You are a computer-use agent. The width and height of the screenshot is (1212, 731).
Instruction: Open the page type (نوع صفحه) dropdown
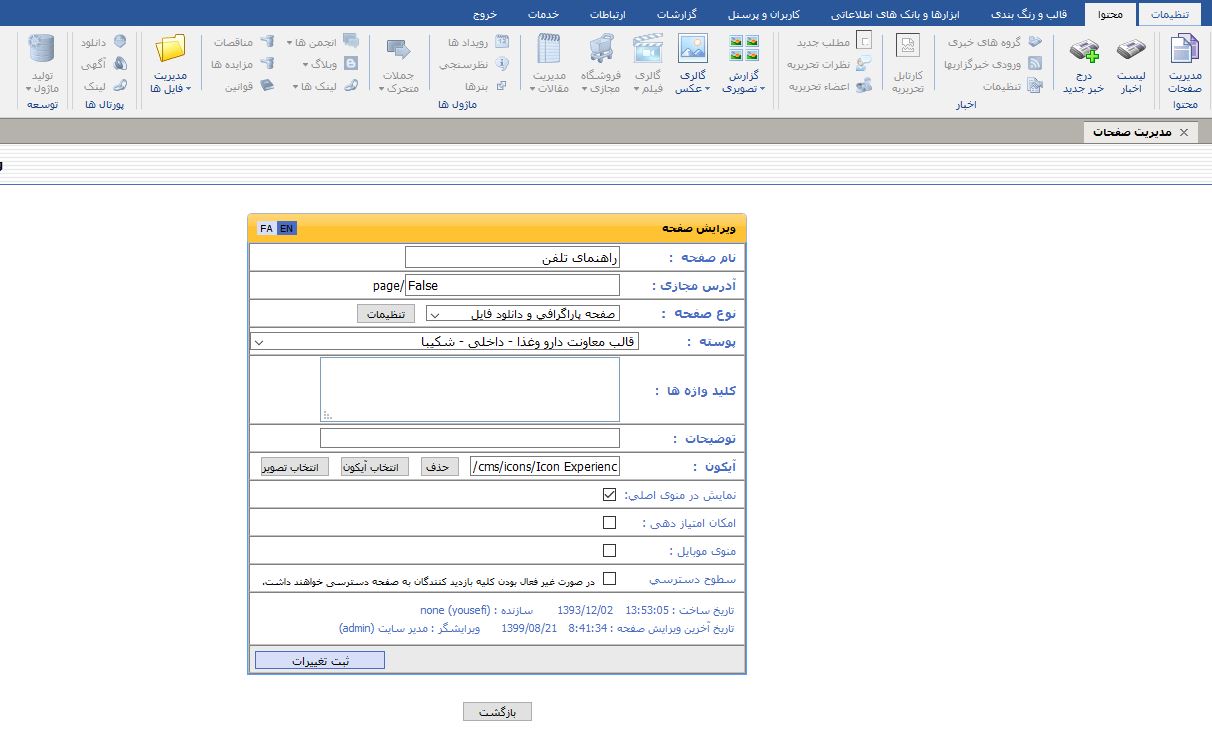[523, 314]
